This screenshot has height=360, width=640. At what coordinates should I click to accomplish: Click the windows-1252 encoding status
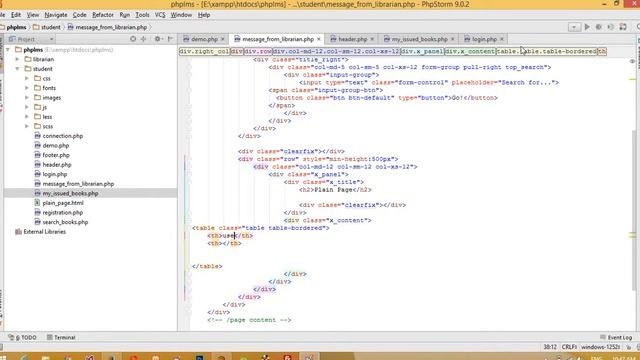click(x=600, y=347)
